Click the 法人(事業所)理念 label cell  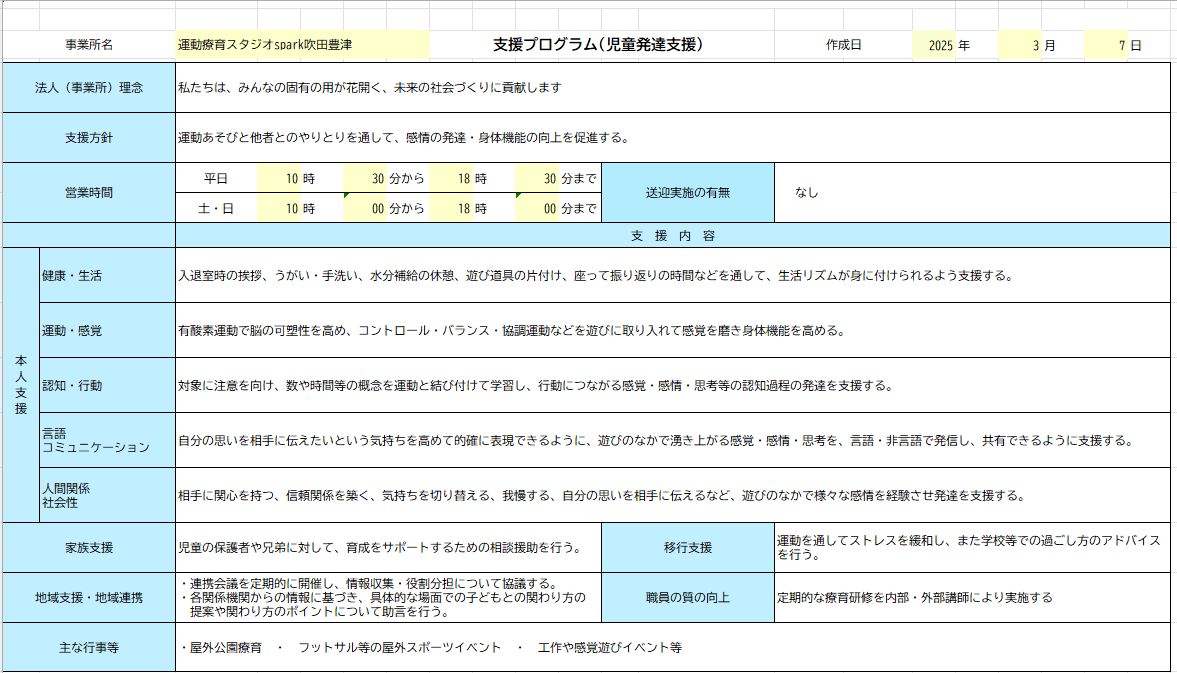[89, 87]
